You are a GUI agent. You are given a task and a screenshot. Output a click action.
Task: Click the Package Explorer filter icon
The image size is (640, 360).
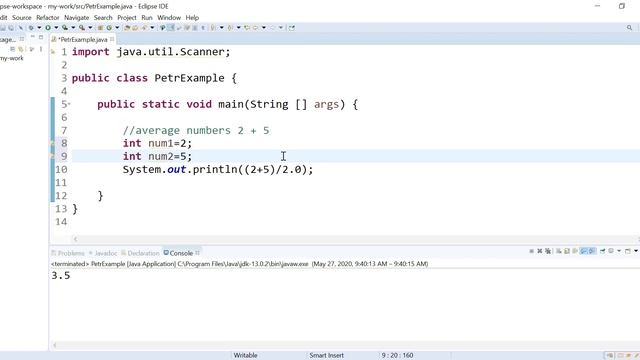pyautogui.click(x=31, y=49)
